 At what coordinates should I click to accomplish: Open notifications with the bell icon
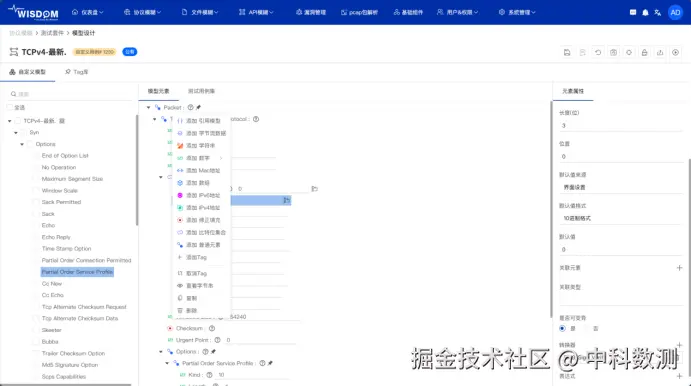pyautogui.click(x=645, y=12)
